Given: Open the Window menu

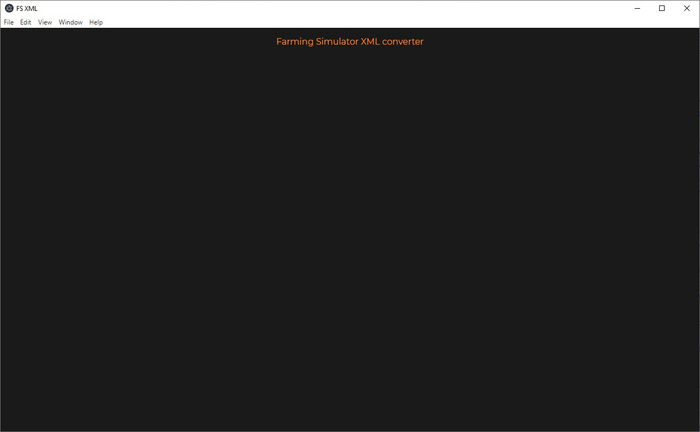Looking at the screenshot, I should point(71,22).
